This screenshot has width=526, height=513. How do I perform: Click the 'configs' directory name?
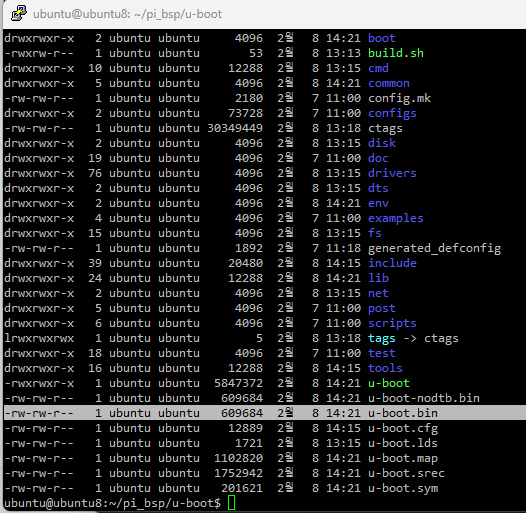click(392, 113)
